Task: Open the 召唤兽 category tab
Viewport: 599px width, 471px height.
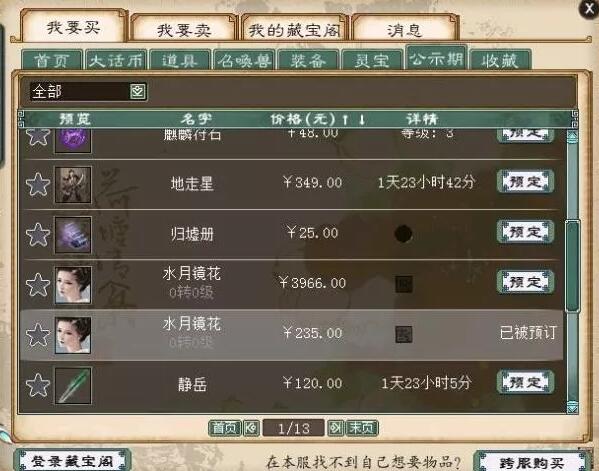Action: [x=244, y=60]
